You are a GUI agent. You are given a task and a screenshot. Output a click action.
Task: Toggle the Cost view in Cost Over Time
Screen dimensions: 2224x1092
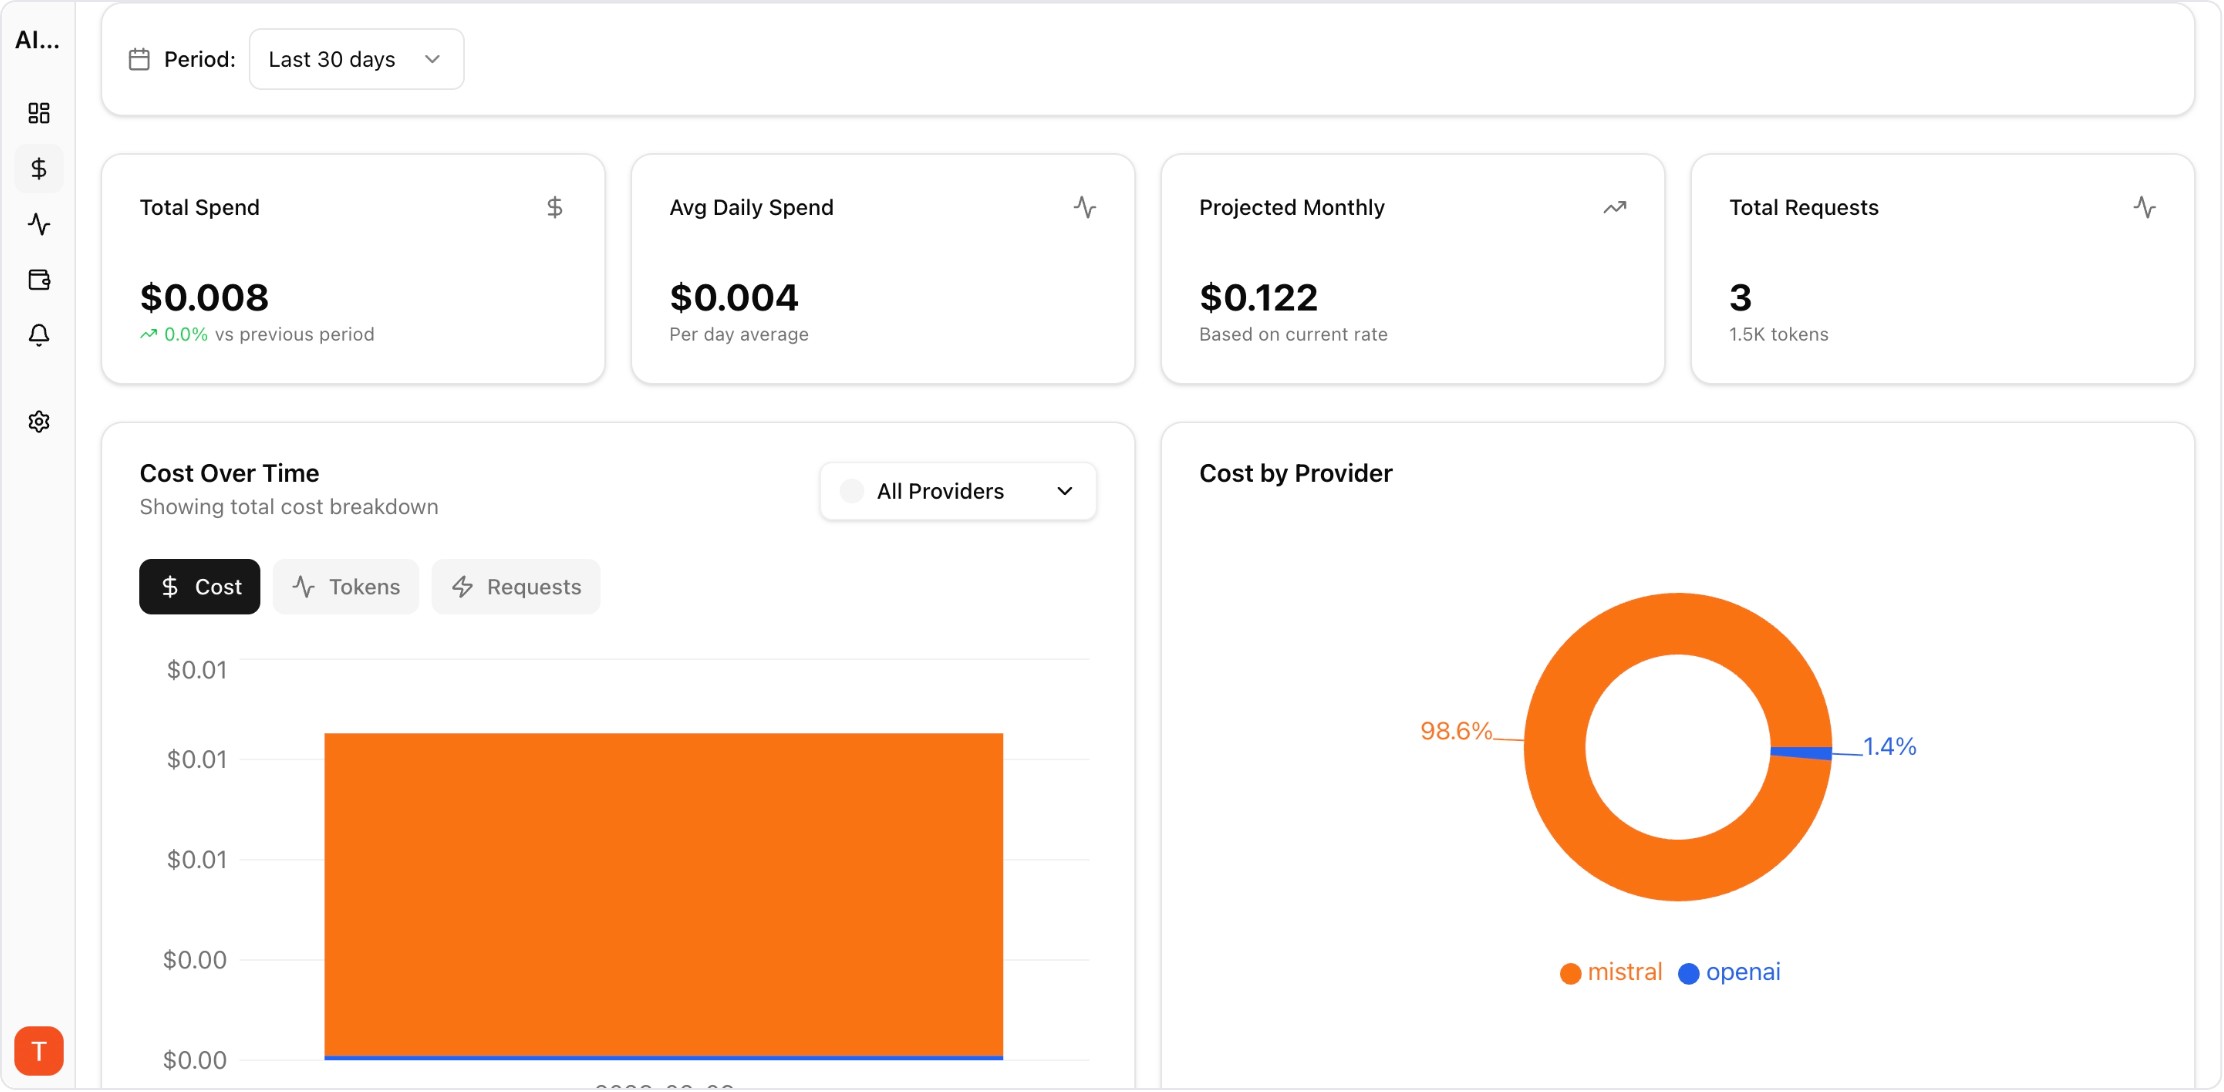(x=199, y=587)
